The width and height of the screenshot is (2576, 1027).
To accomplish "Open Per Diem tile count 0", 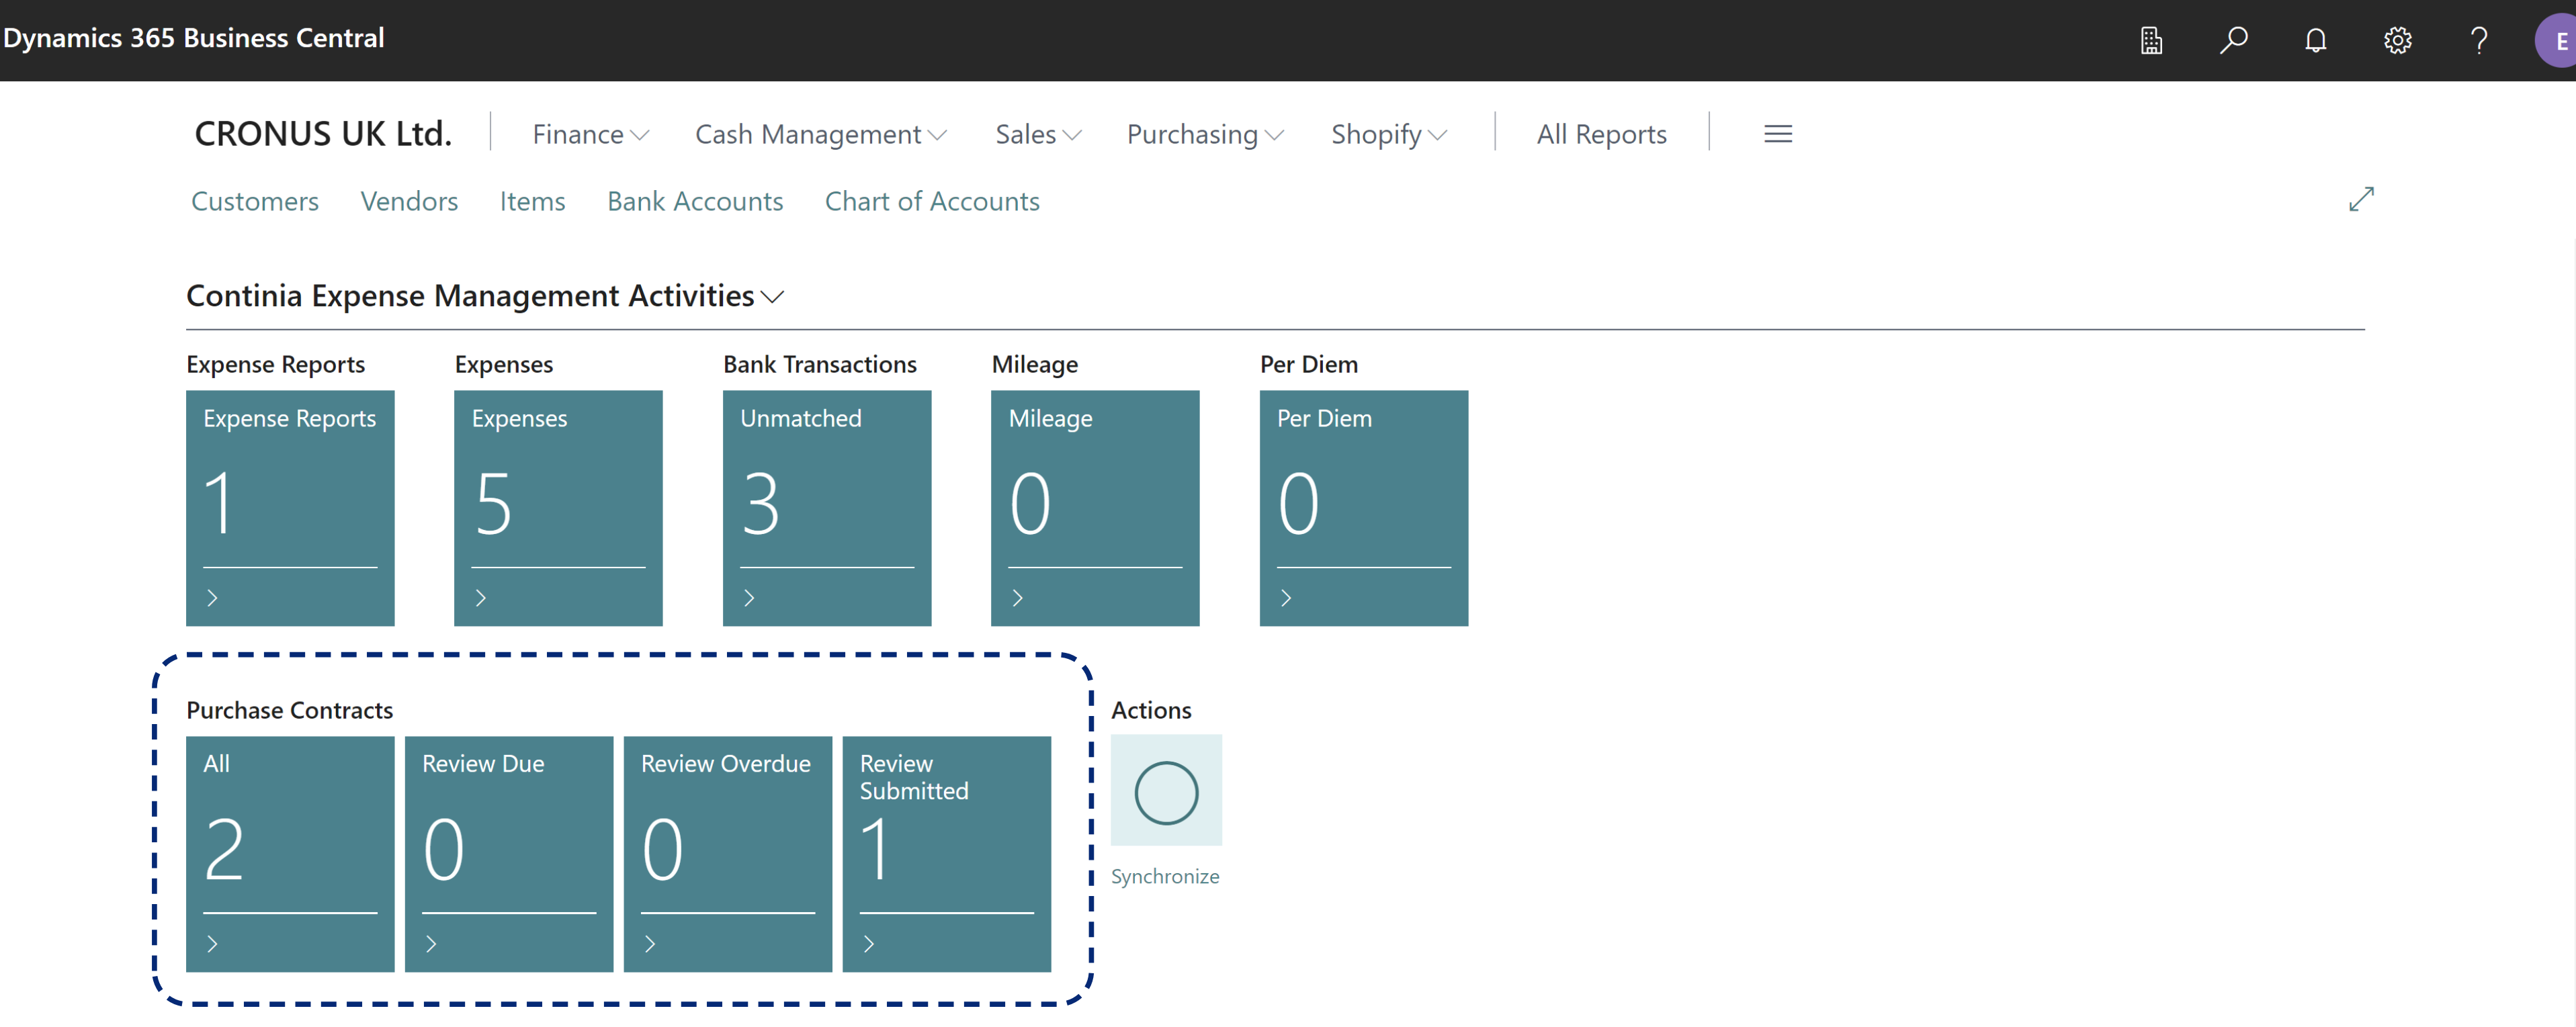I will click(1364, 508).
